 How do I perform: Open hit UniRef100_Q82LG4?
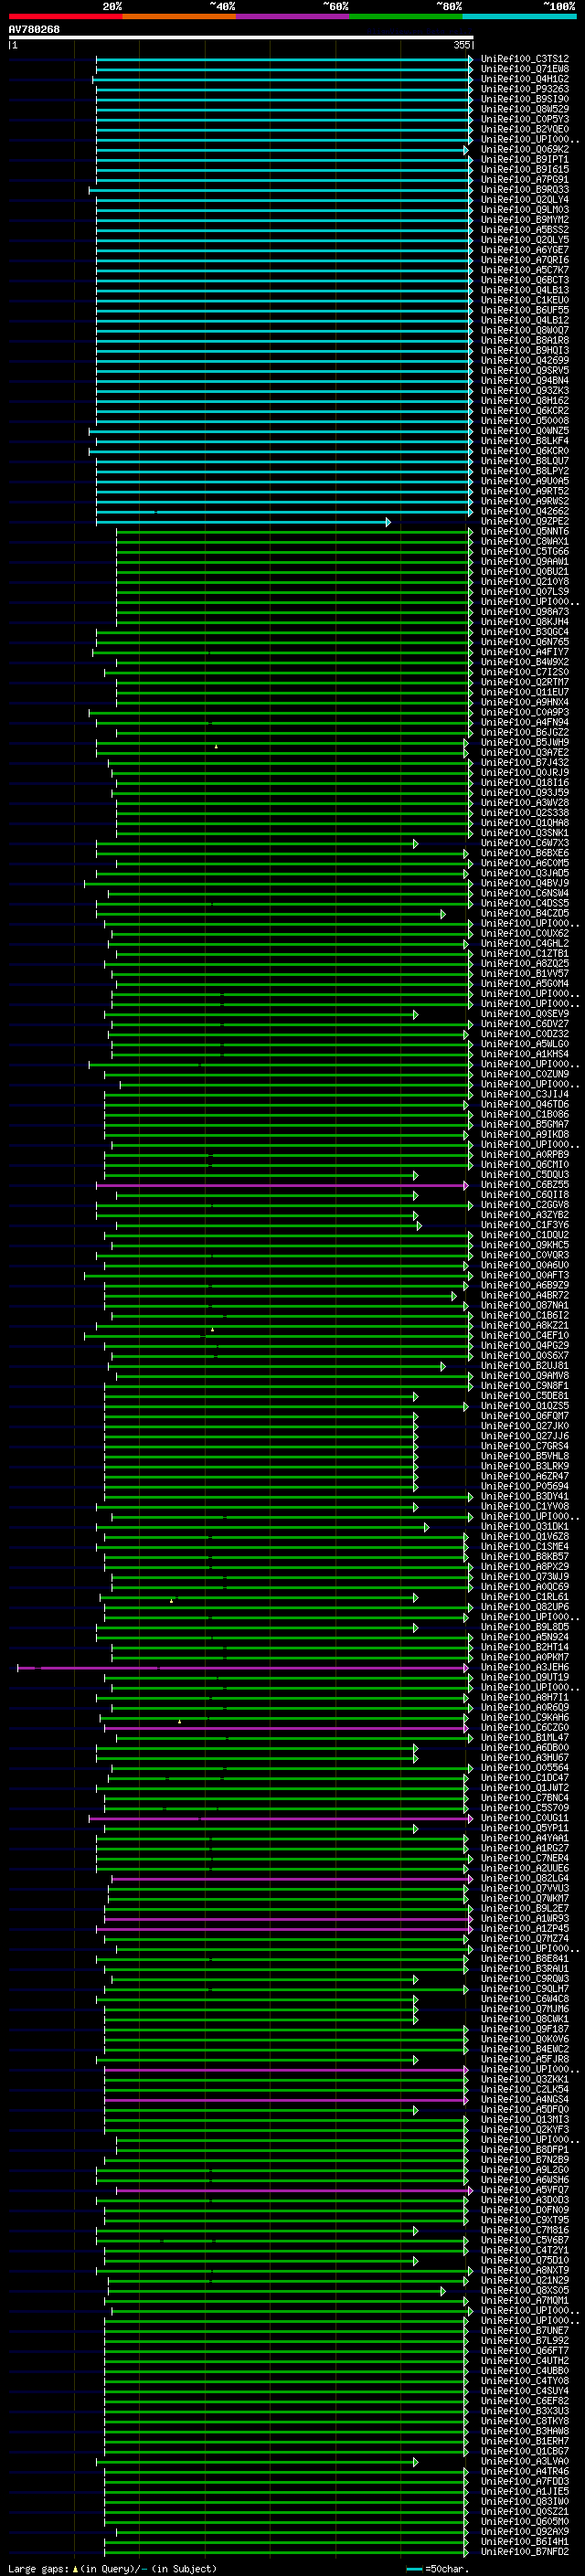525,1878
